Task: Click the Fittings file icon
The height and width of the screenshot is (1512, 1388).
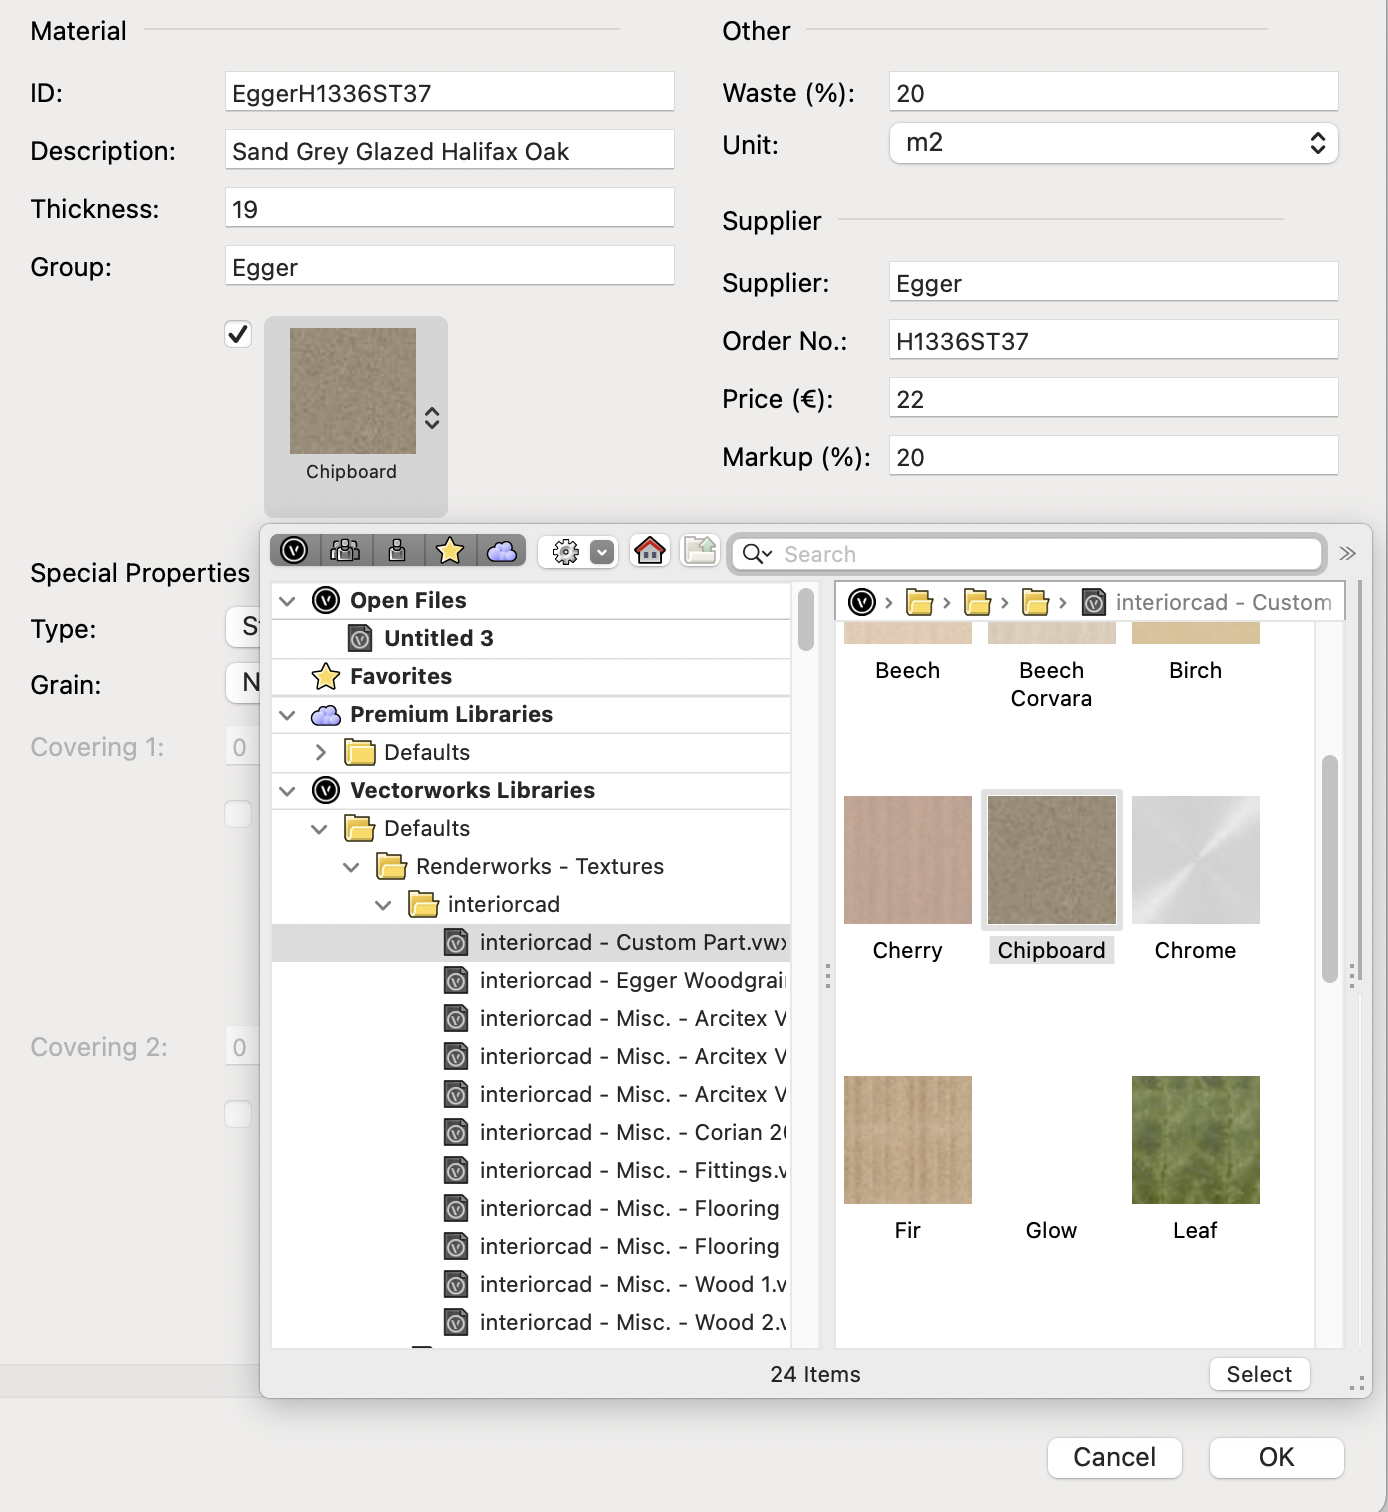Action: (456, 1171)
